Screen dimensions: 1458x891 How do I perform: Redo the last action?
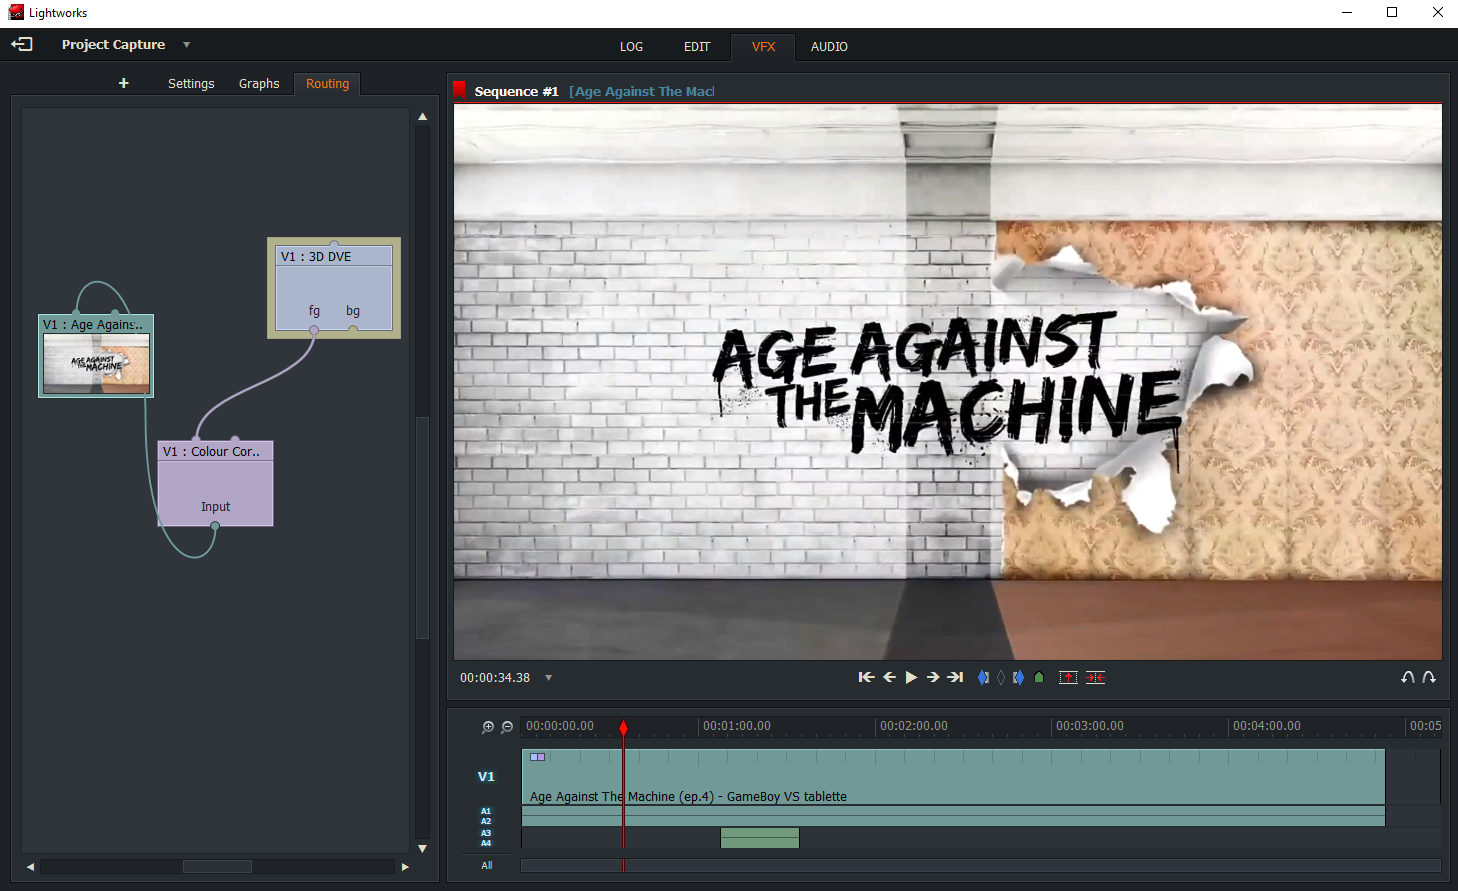1429,678
